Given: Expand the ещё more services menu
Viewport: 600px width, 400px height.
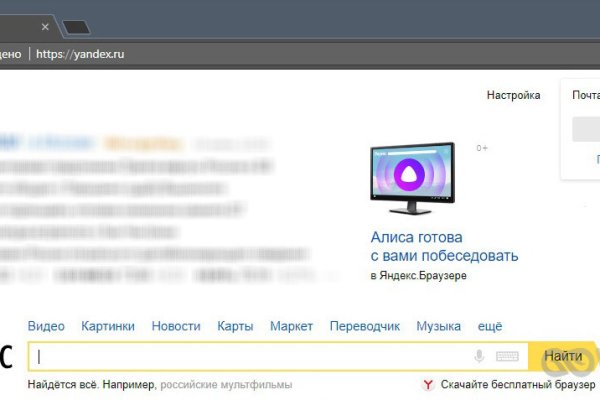Looking at the screenshot, I should point(490,326).
